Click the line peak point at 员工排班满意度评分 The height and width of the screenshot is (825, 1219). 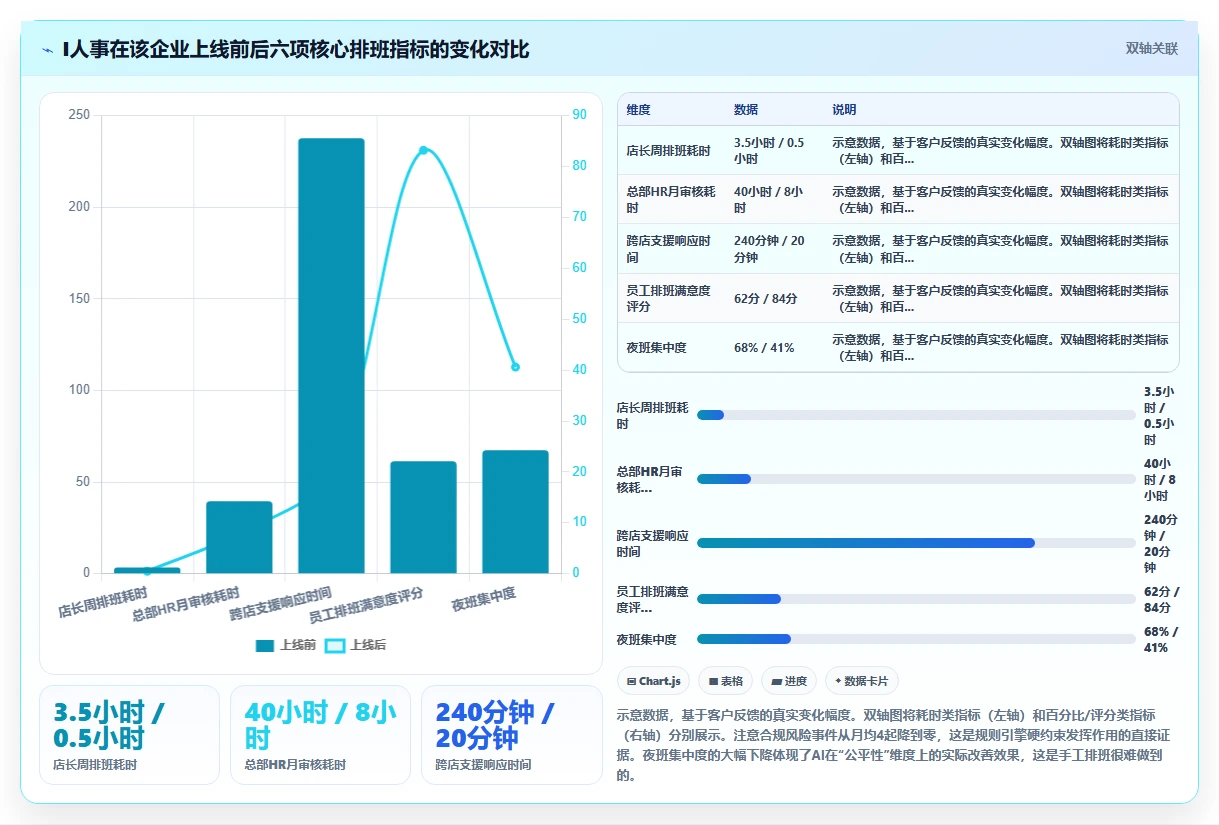[423, 150]
